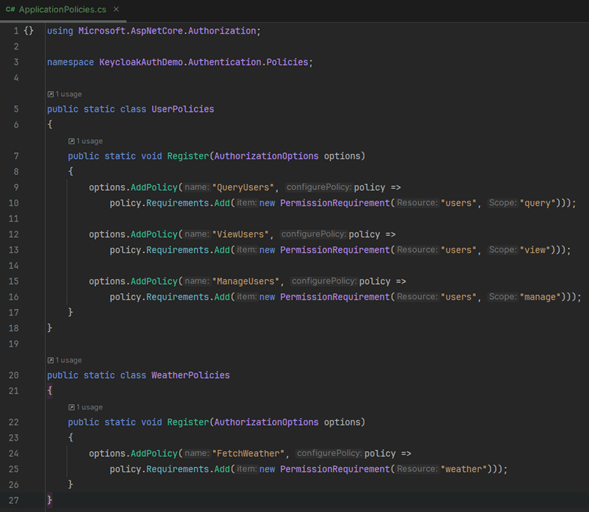Click the "manage" scope string on line 16
Viewport: 589px width, 512px height.
540,297
